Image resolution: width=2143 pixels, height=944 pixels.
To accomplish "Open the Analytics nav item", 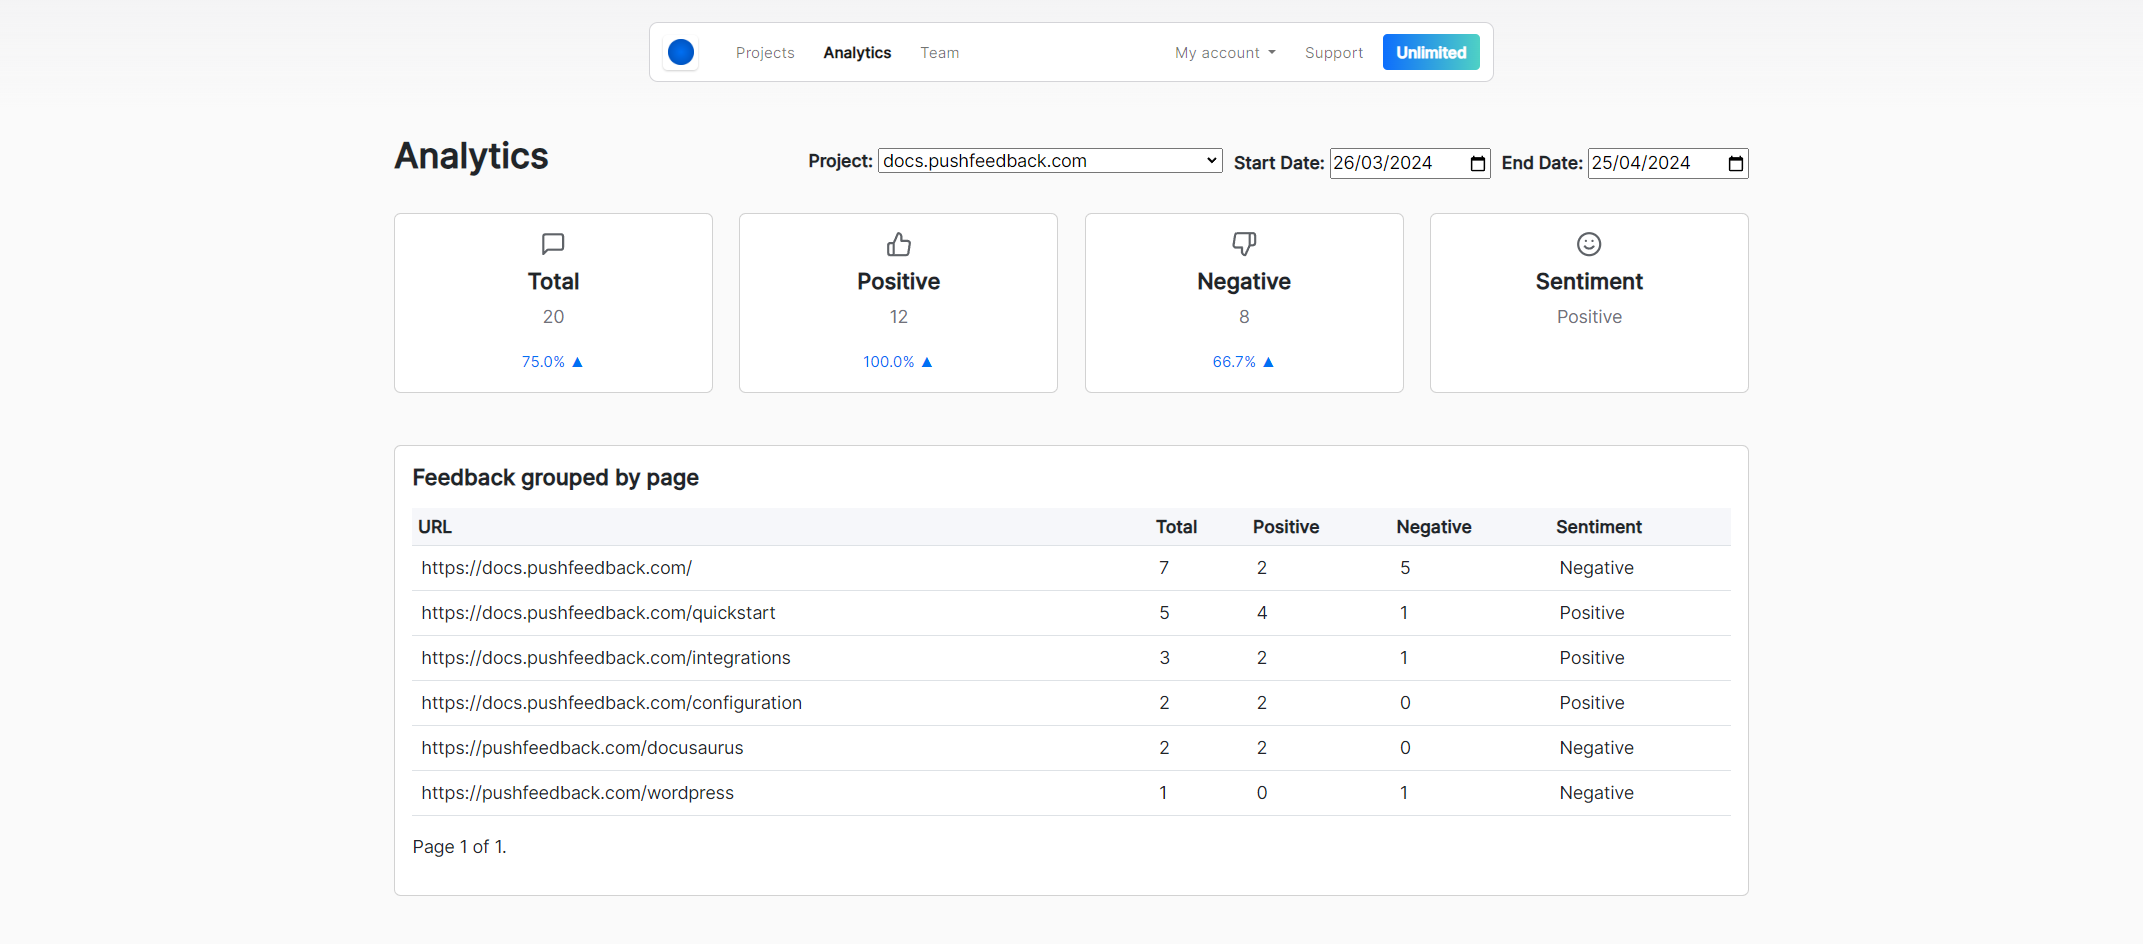I will 857,53.
